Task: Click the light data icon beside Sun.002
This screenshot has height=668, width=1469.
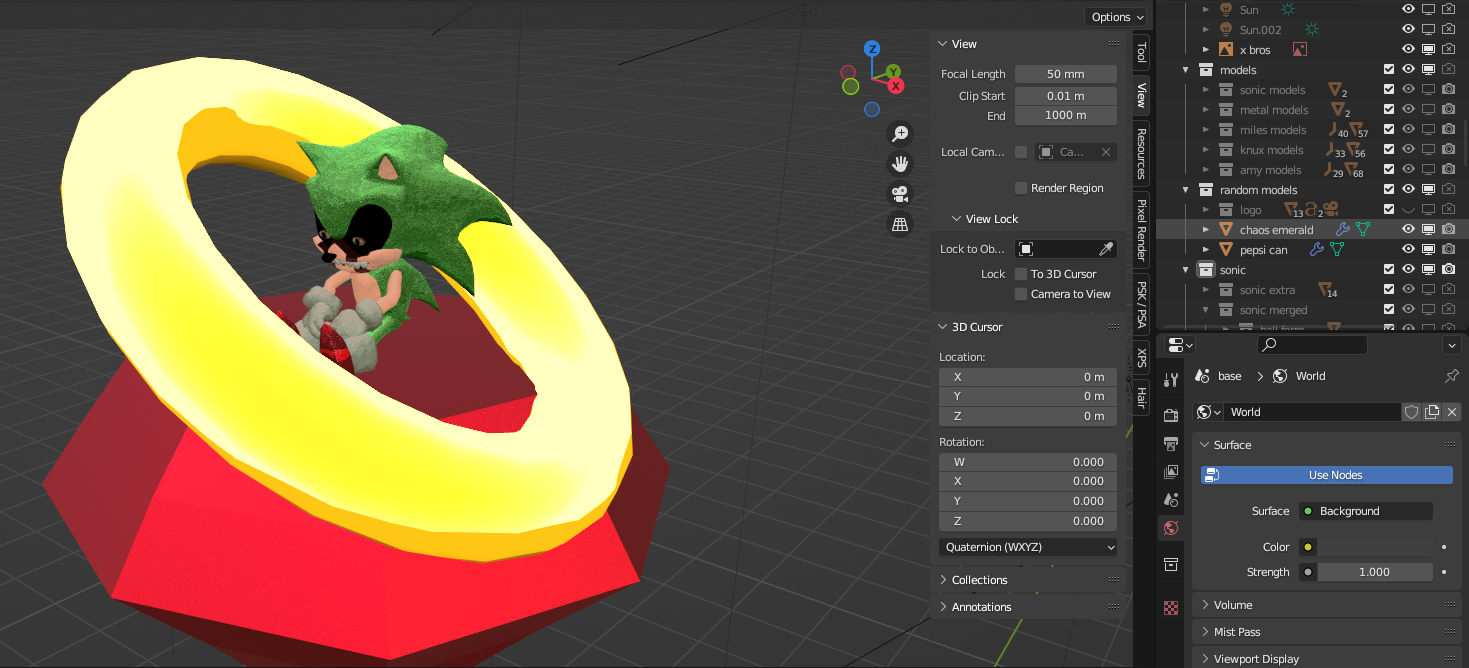Action: pyautogui.click(x=1312, y=30)
